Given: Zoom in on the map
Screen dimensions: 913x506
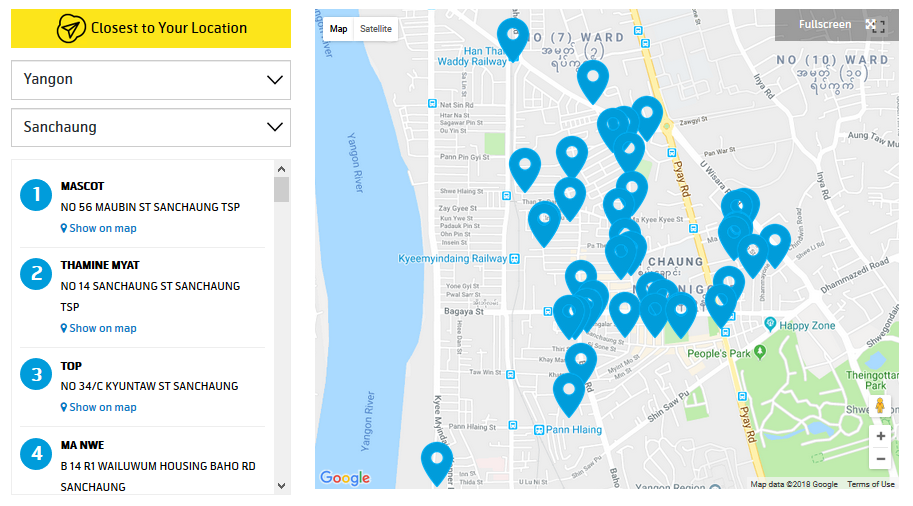Looking at the screenshot, I should [x=880, y=436].
